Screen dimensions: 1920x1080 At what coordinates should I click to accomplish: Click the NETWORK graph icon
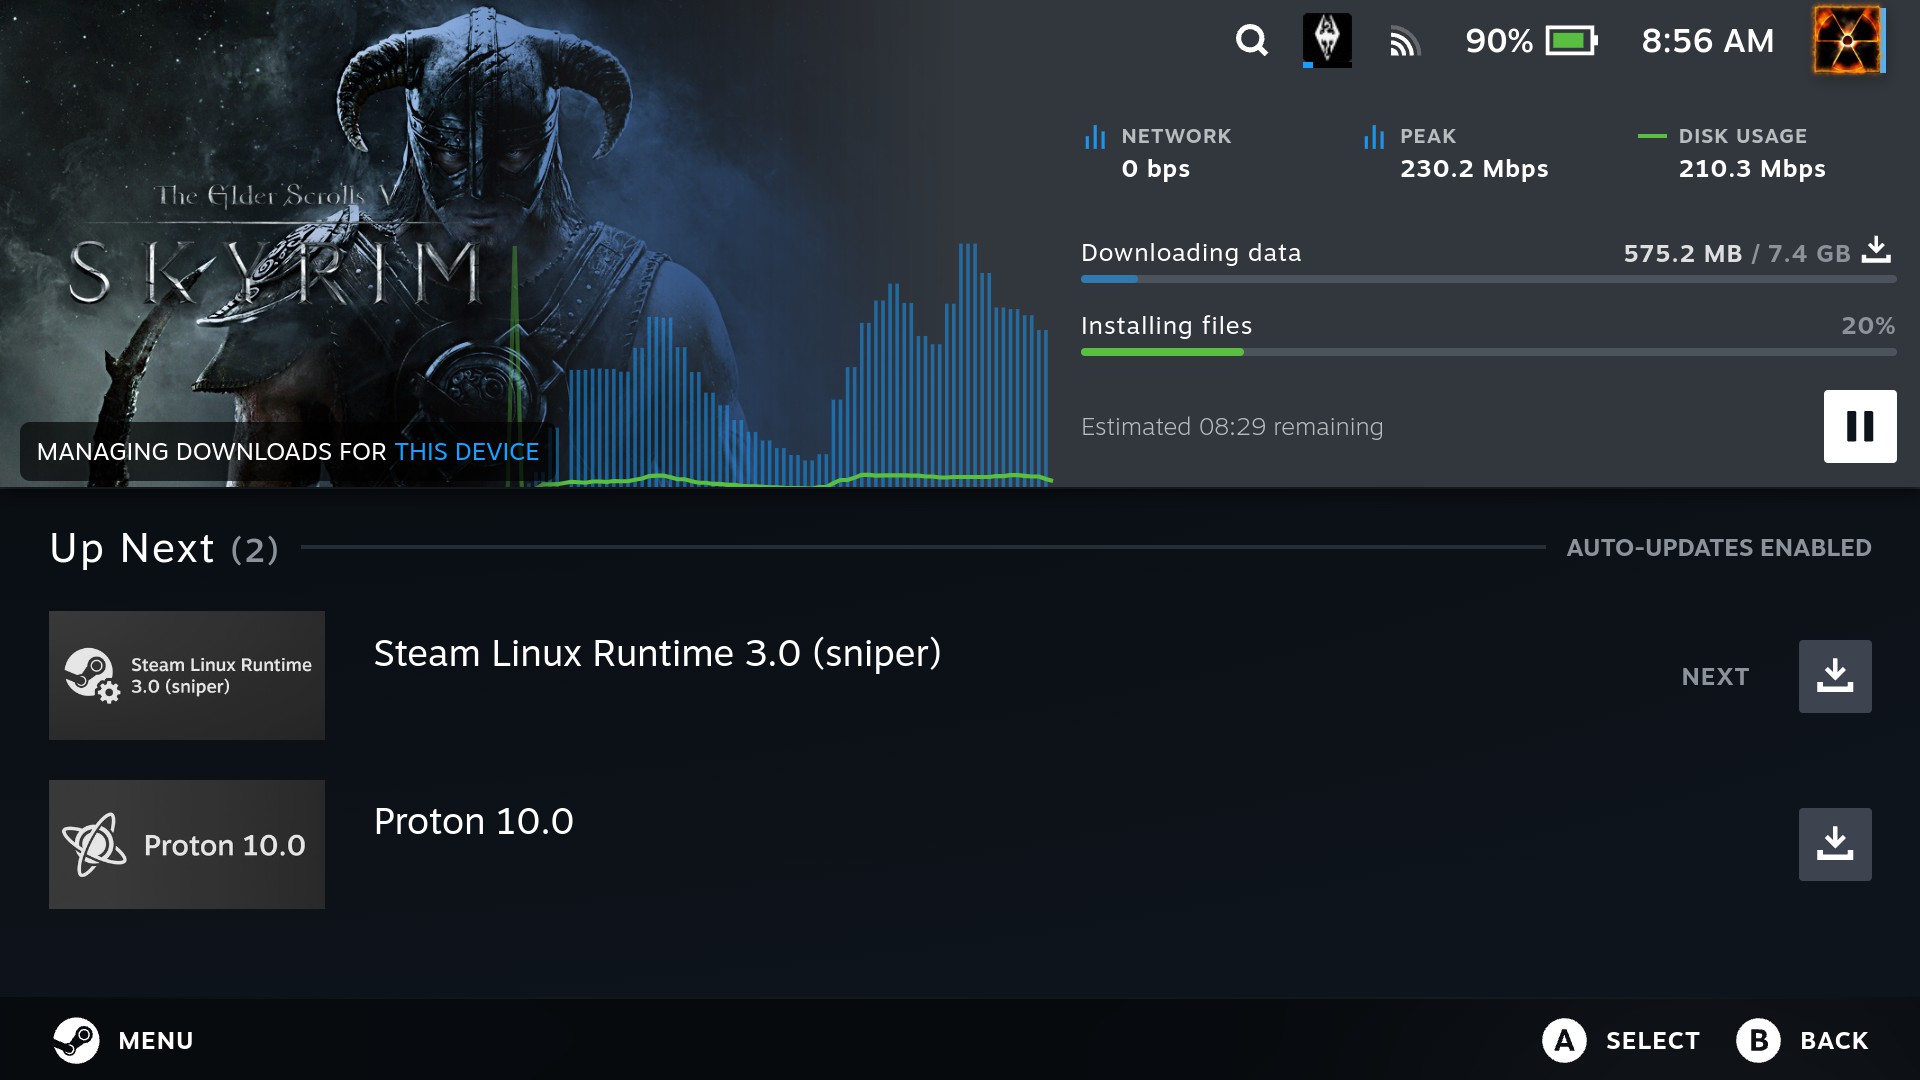point(1095,137)
